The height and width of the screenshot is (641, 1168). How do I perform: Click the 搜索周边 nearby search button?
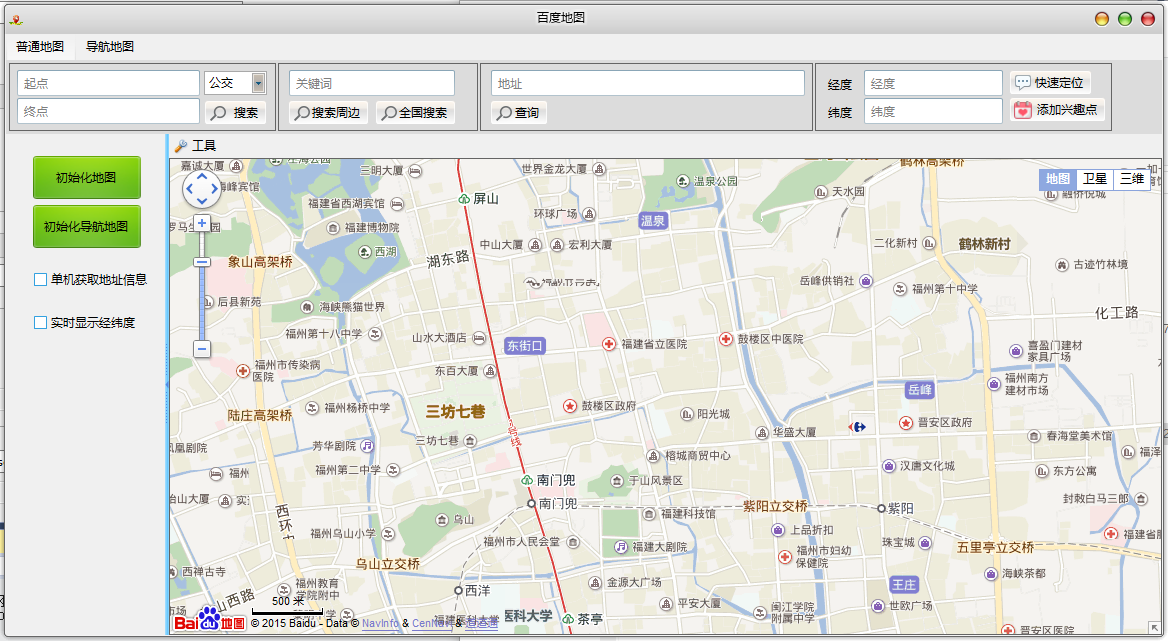click(x=328, y=112)
